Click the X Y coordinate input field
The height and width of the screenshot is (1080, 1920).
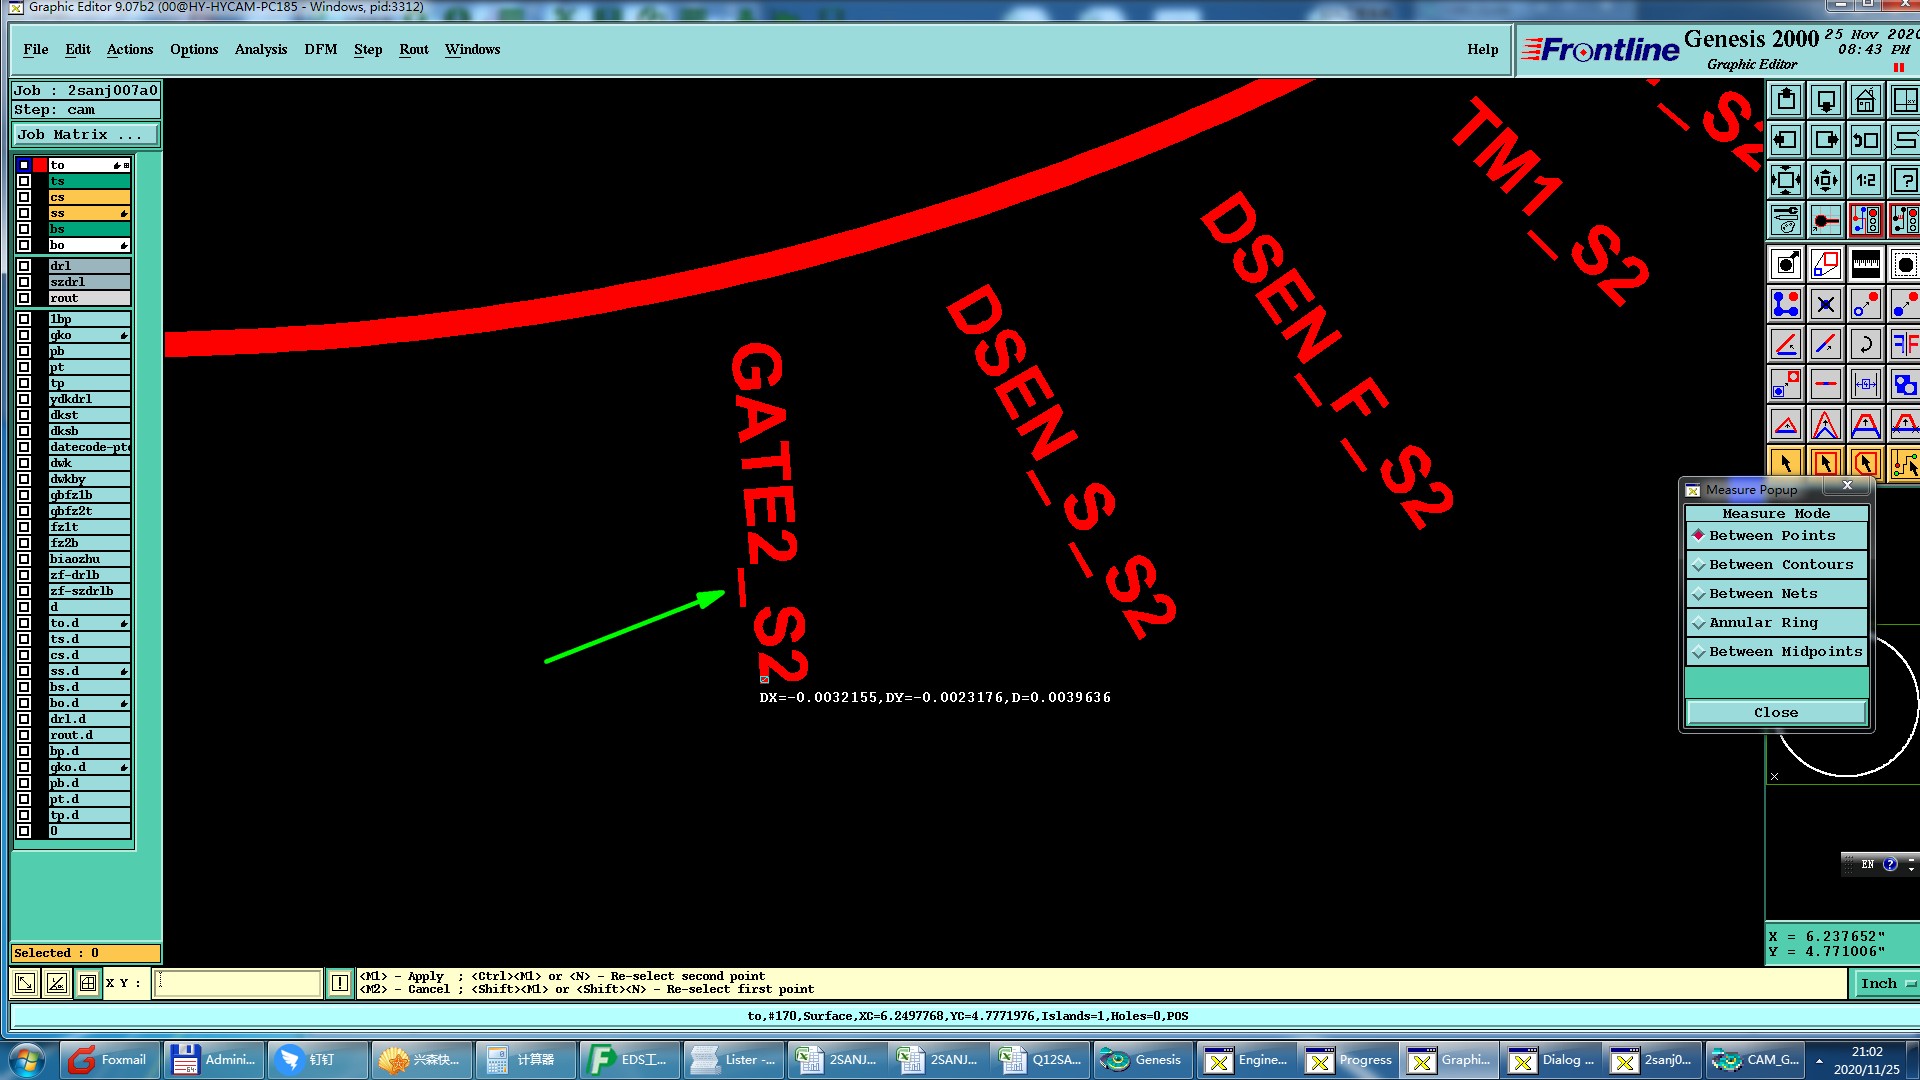pyautogui.click(x=238, y=983)
